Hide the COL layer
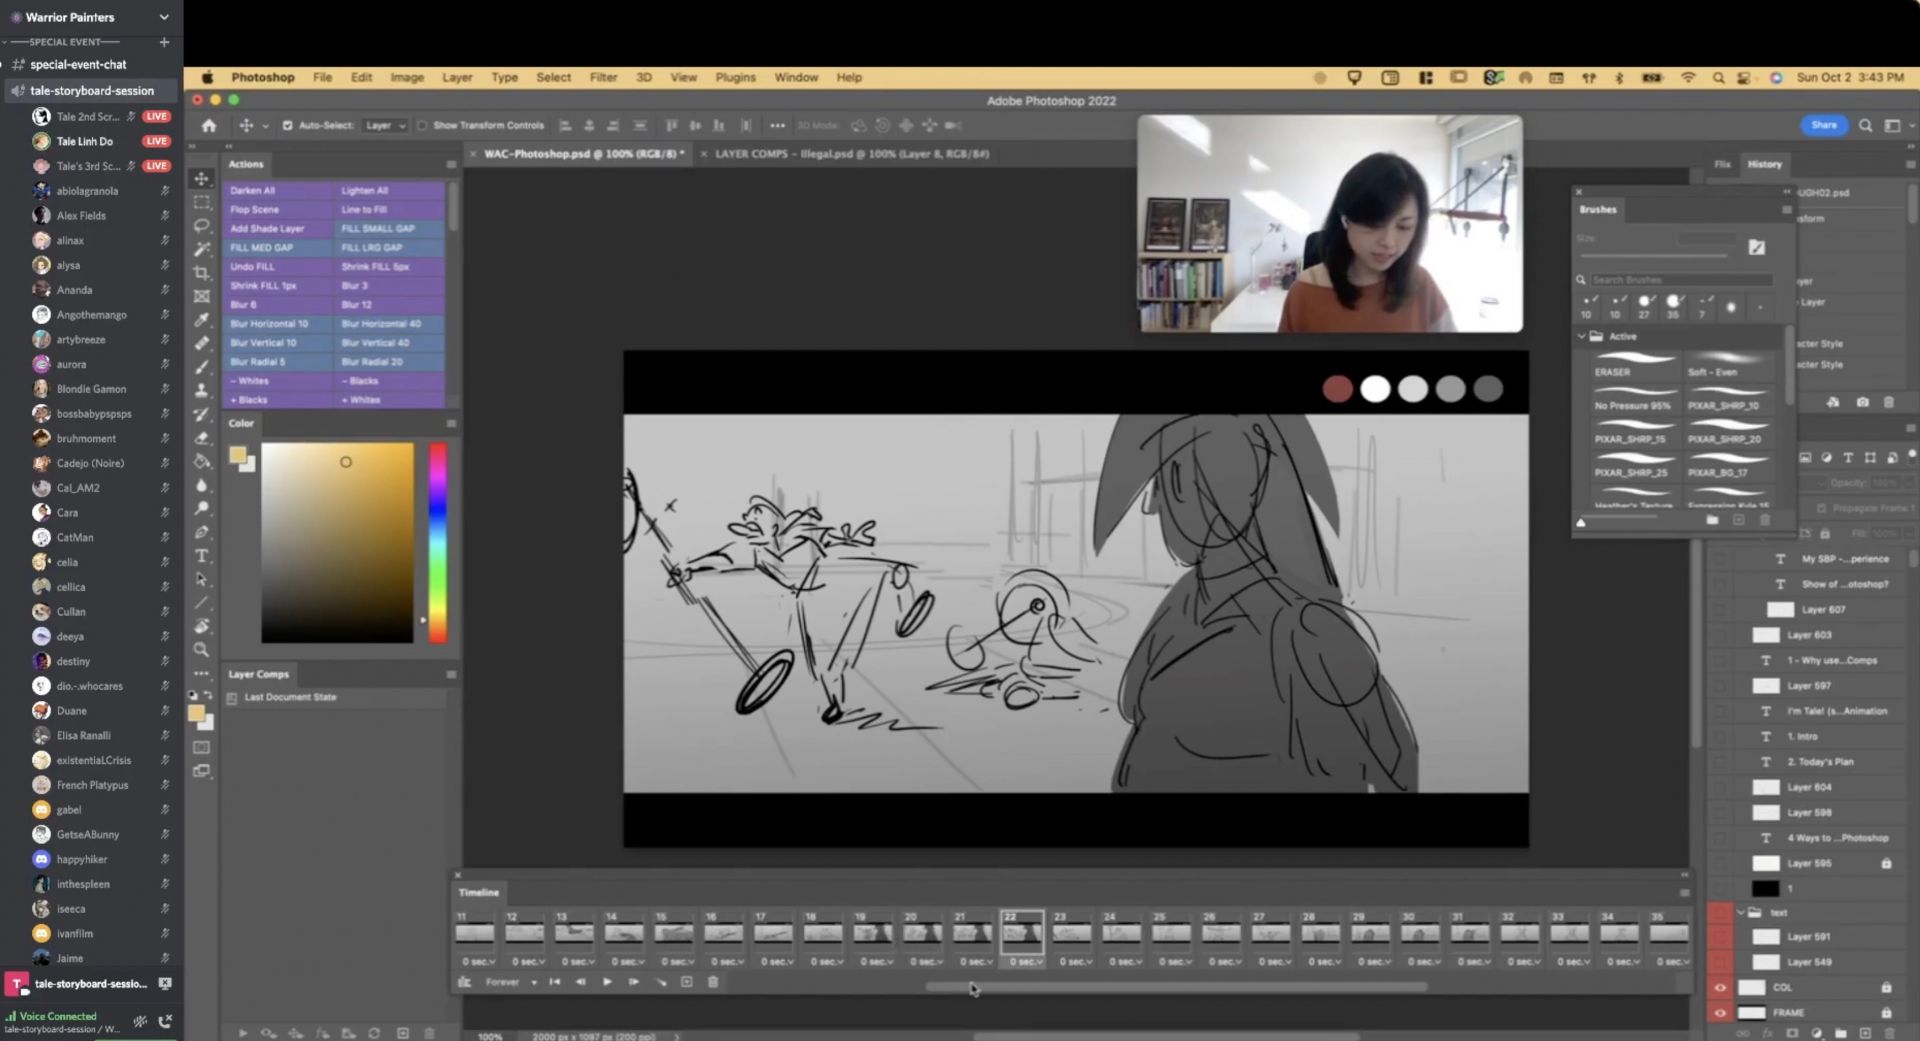The image size is (1920, 1041). [1720, 987]
